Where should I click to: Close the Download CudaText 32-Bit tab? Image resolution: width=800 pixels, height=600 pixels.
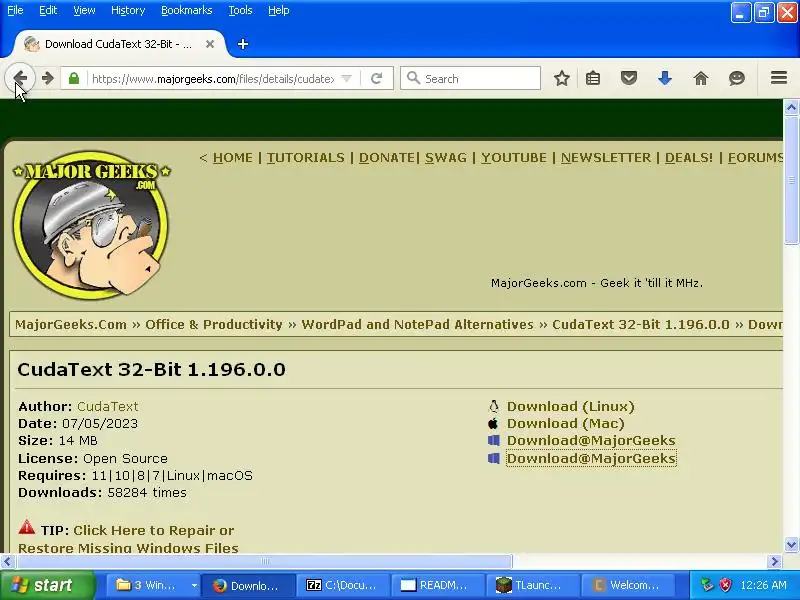(x=210, y=44)
